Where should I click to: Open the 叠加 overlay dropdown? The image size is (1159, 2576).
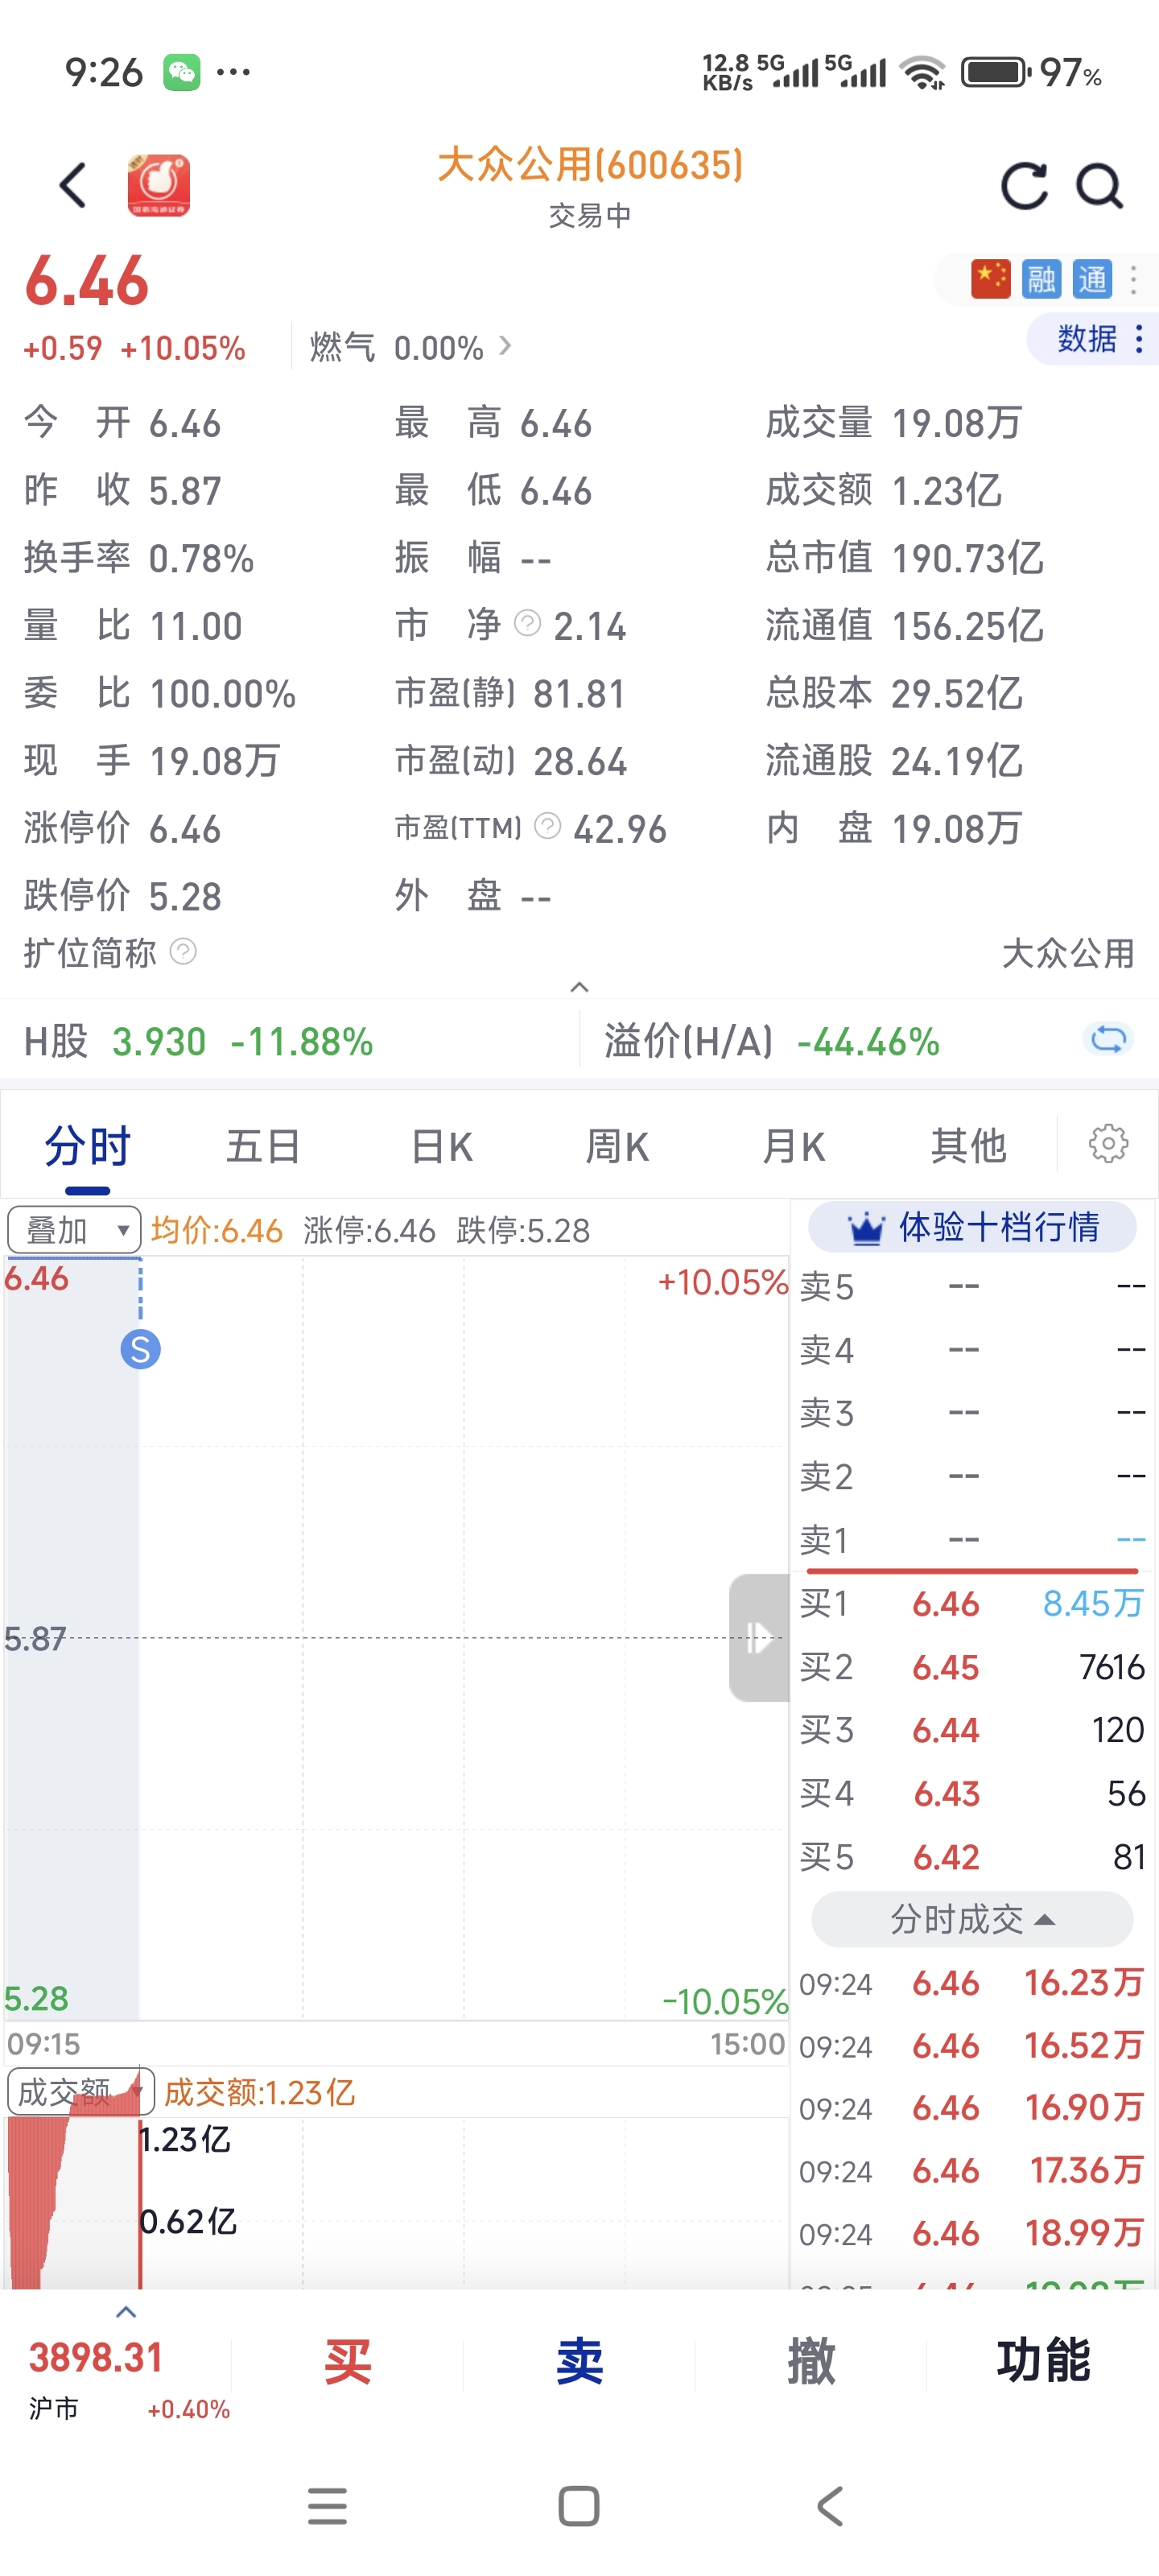pyautogui.click(x=73, y=1229)
